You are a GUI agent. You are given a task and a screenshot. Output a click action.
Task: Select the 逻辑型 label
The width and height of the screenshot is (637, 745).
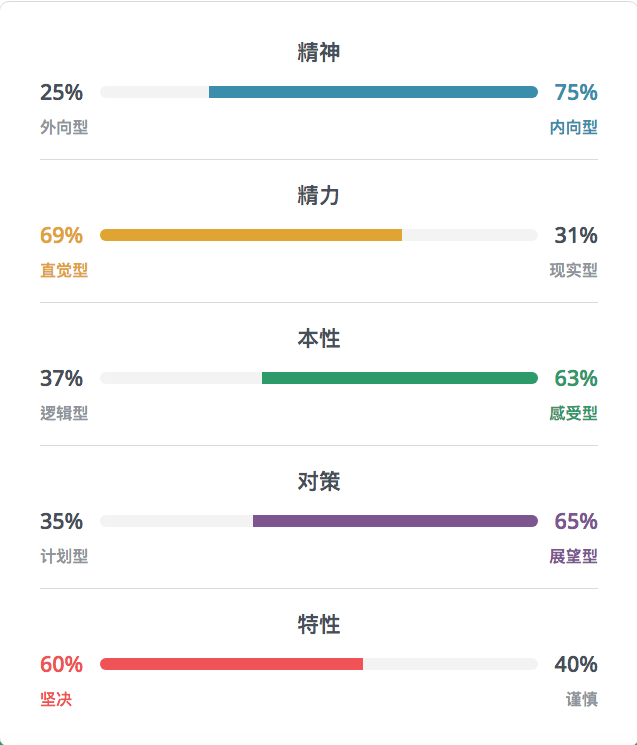(x=64, y=413)
